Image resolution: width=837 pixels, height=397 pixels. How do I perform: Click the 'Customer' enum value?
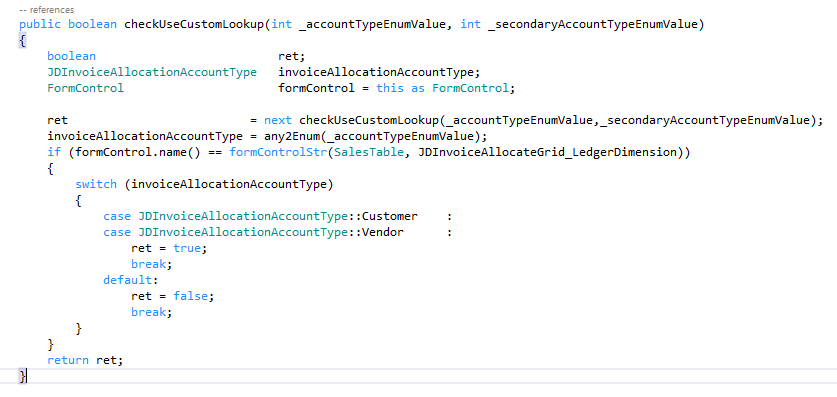[390, 217]
